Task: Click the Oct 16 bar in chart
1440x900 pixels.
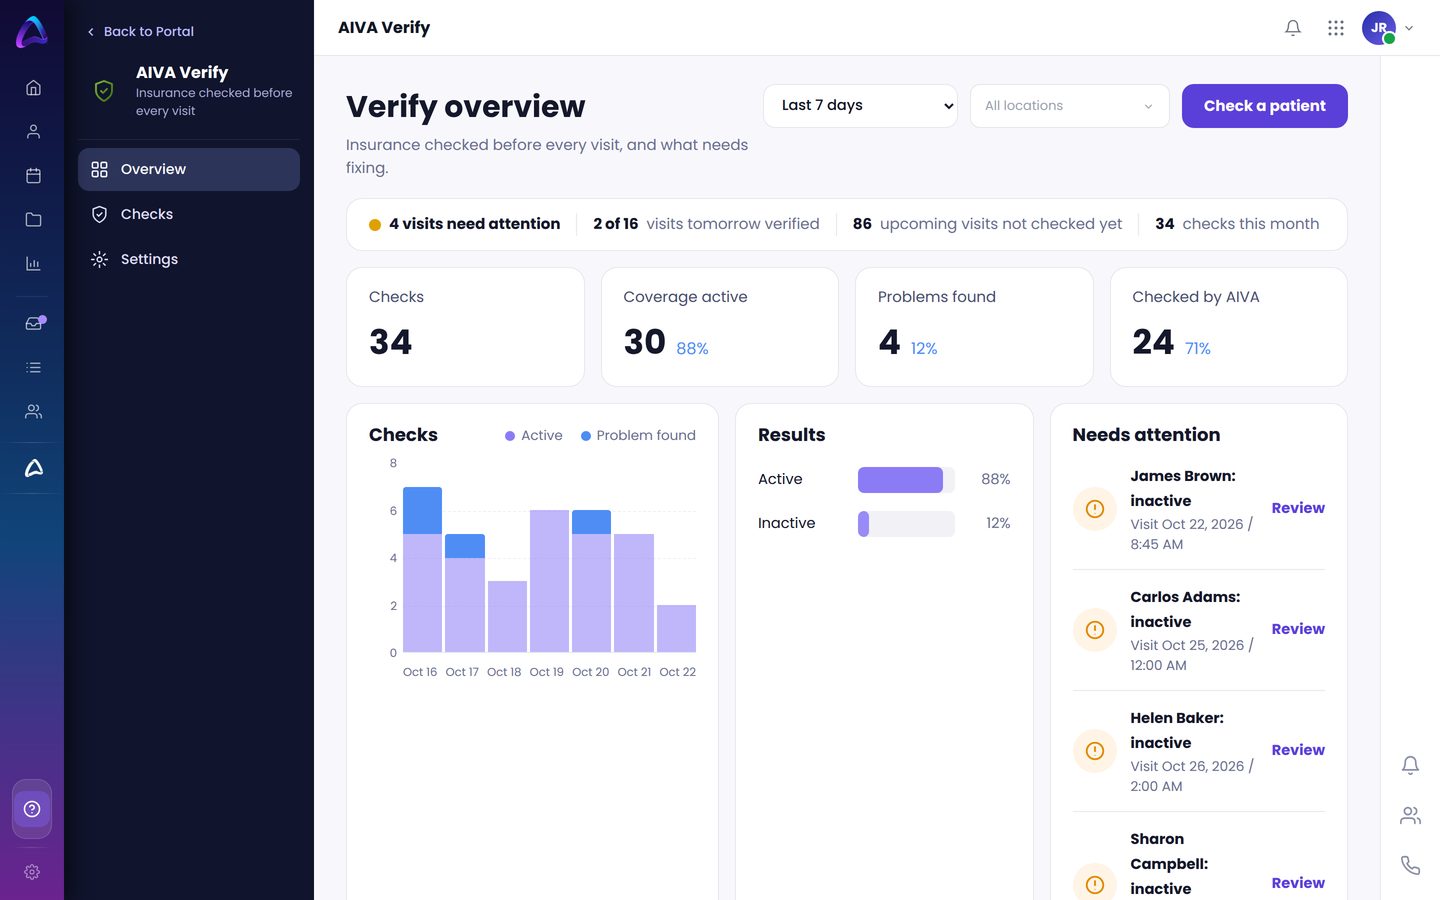Action: click(422, 570)
